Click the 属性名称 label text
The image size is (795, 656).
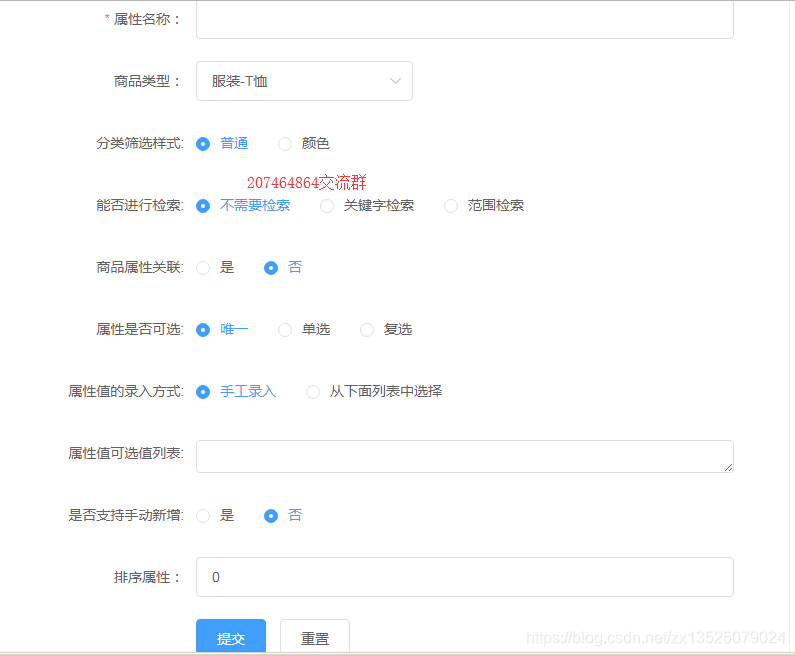click(x=147, y=19)
